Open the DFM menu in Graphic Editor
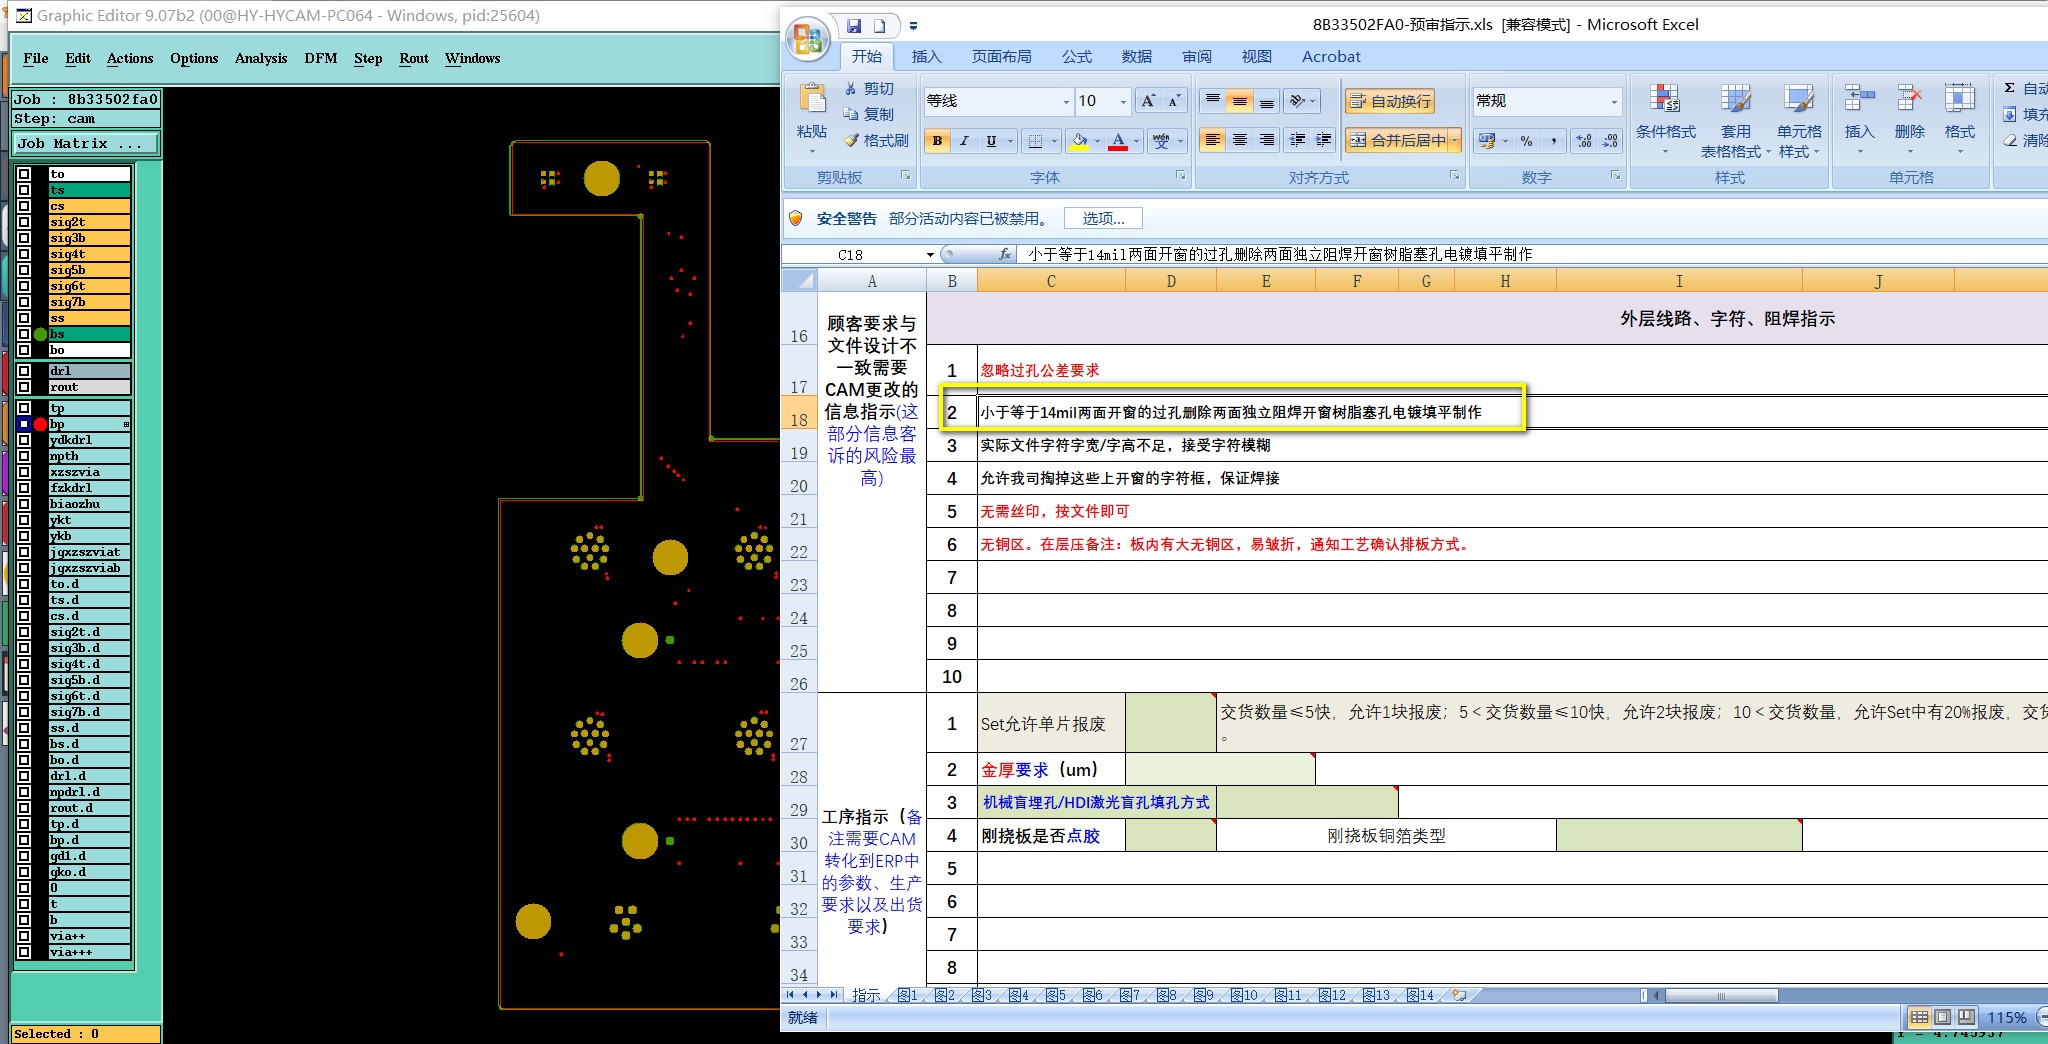This screenshot has width=2048, height=1044. tap(320, 58)
